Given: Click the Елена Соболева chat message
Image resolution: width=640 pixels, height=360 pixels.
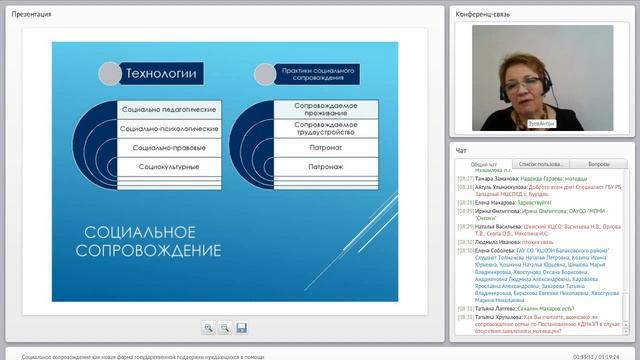Looking at the screenshot, I should (538, 276).
